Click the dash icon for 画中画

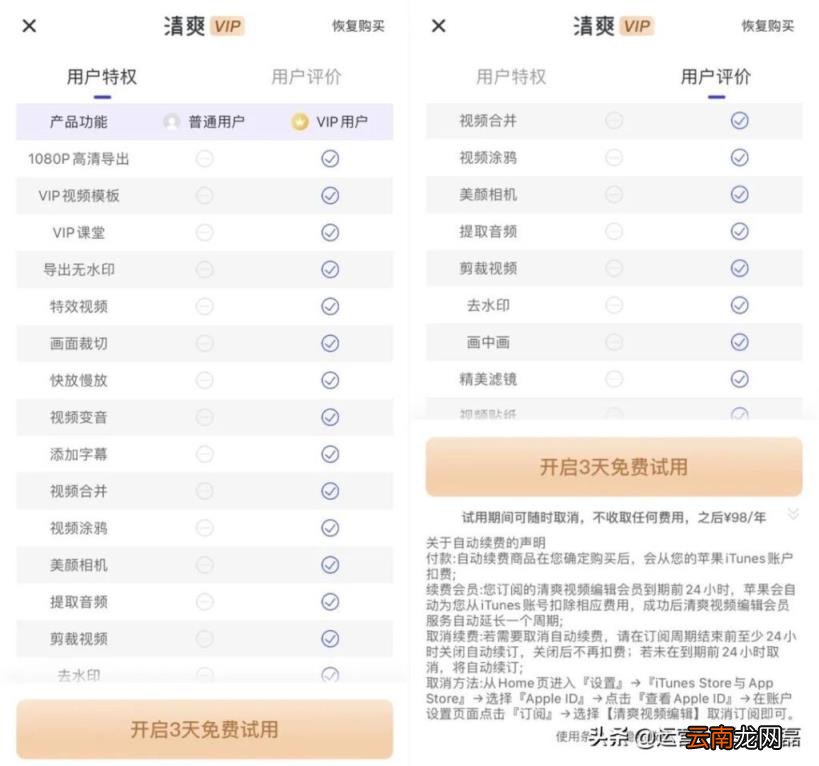[614, 342]
